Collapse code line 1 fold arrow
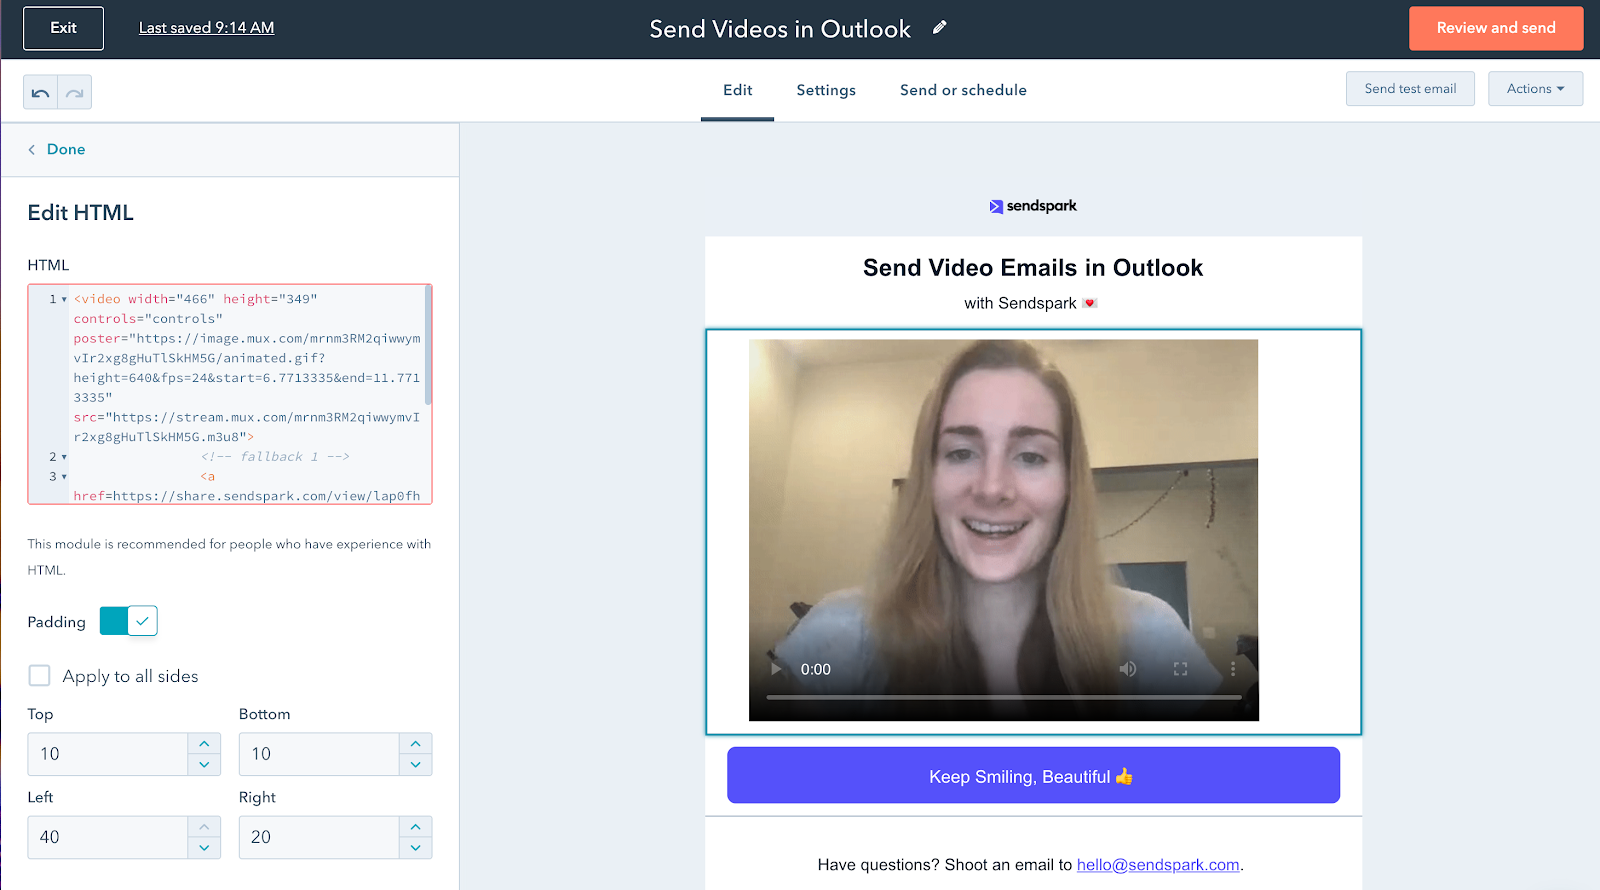The width and height of the screenshot is (1600, 890). 64,299
